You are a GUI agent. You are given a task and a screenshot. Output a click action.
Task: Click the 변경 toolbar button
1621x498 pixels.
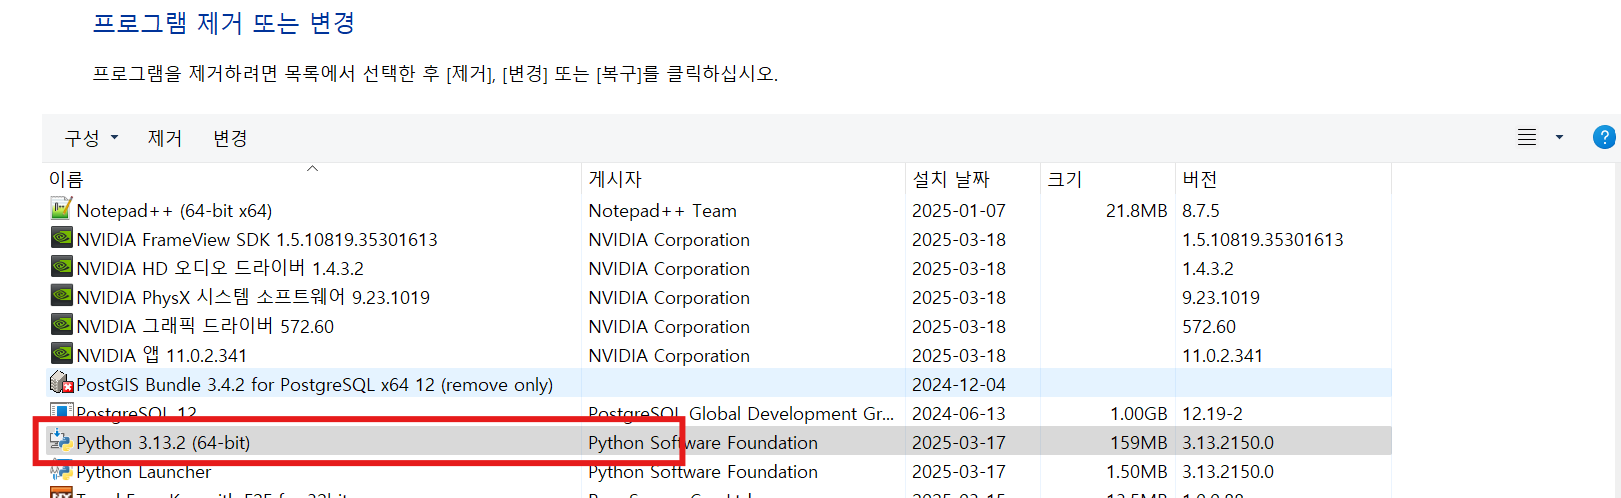tap(230, 138)
